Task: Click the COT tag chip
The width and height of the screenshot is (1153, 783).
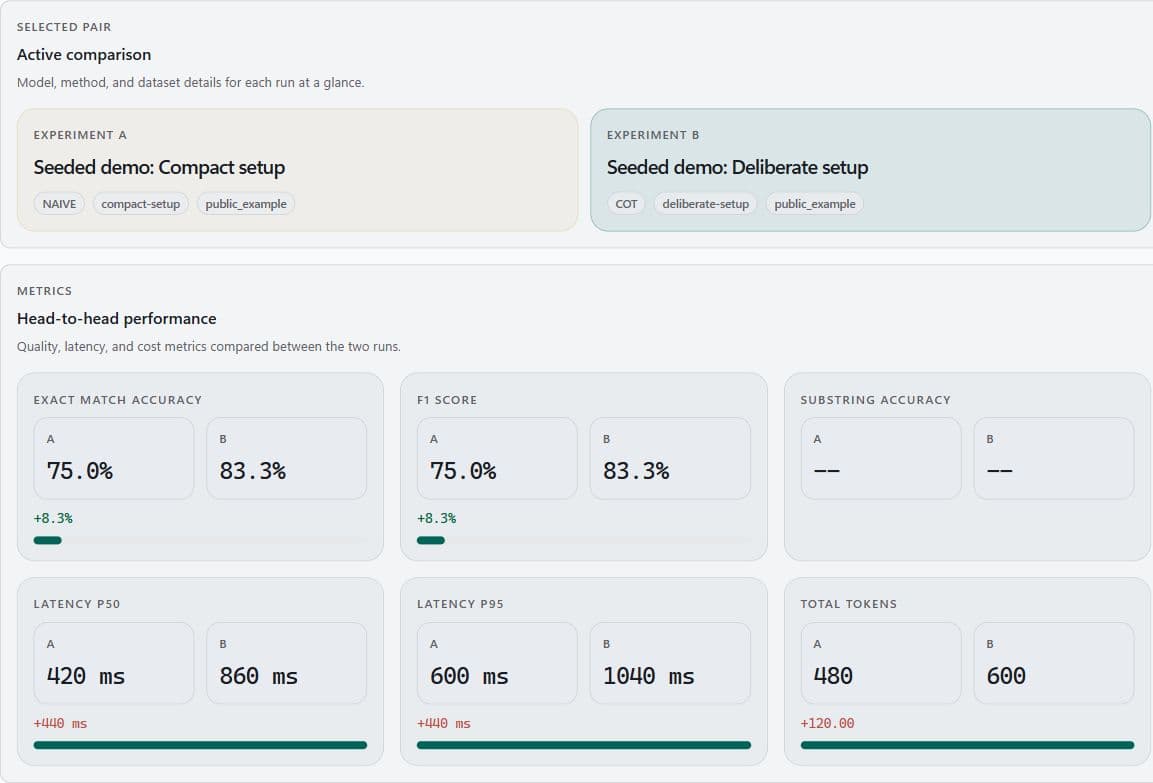Action: click(627, 204)
